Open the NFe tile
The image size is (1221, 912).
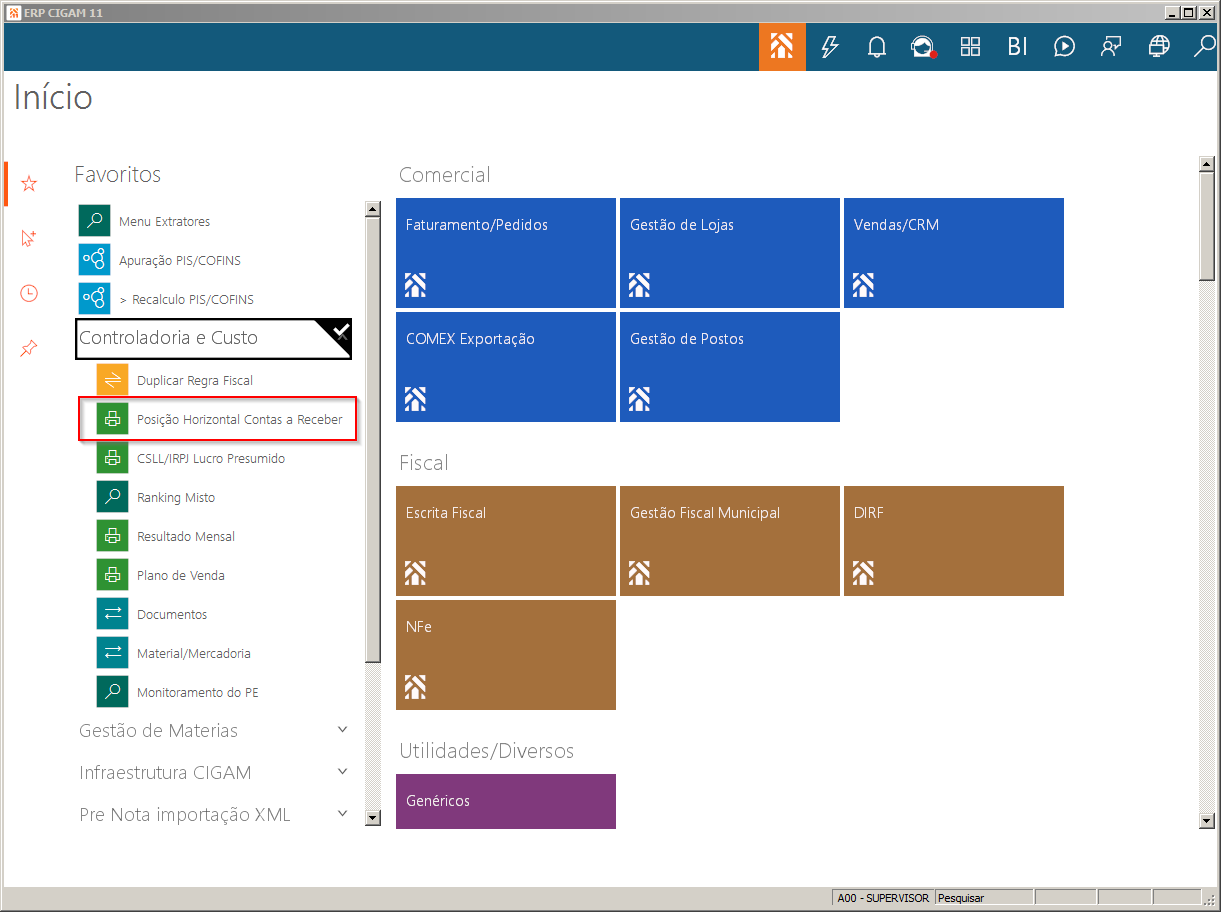tap(506, 655)
